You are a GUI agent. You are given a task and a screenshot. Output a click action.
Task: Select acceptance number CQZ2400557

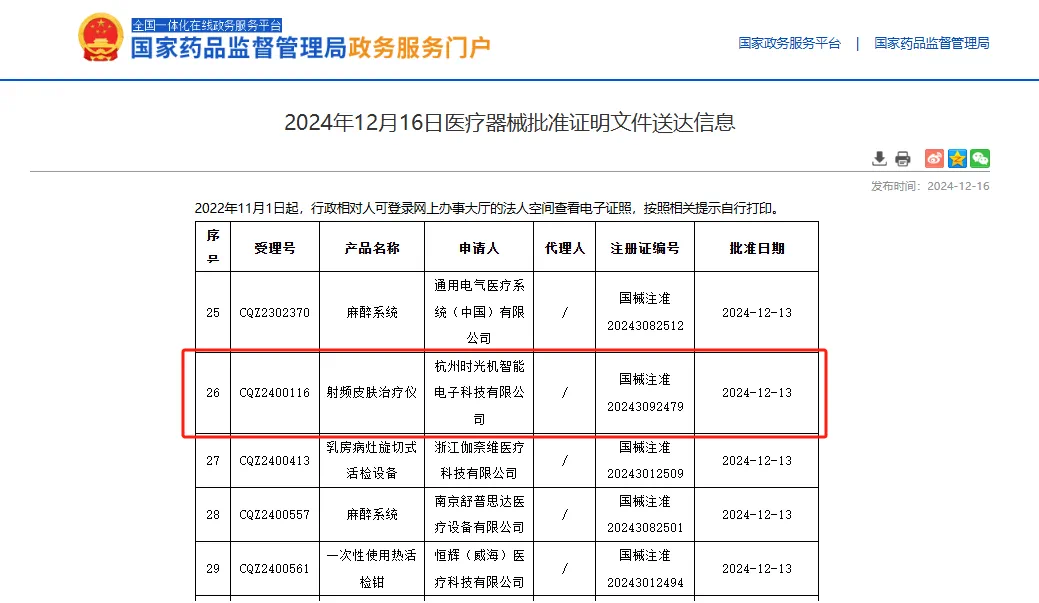pyautogui.click(x=274, y=515)
